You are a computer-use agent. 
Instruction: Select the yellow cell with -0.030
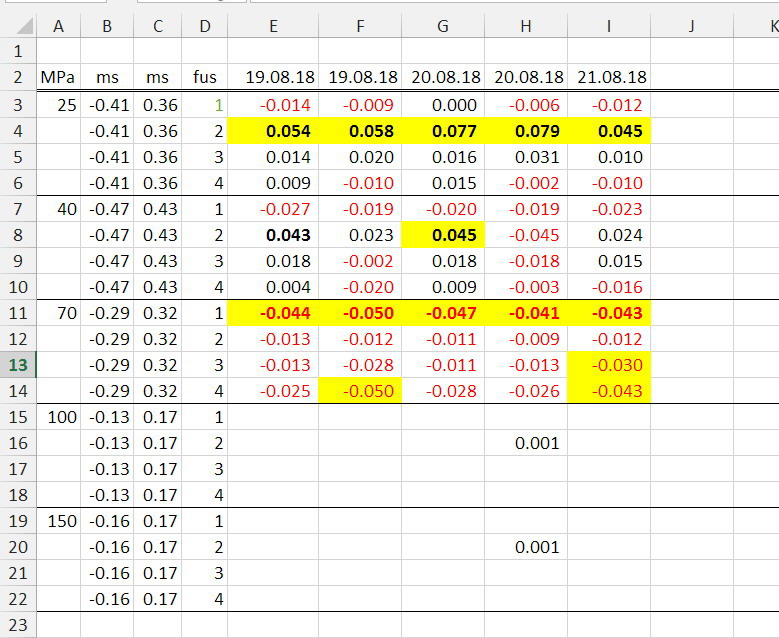pyautogui.click(x=609, y=365)
